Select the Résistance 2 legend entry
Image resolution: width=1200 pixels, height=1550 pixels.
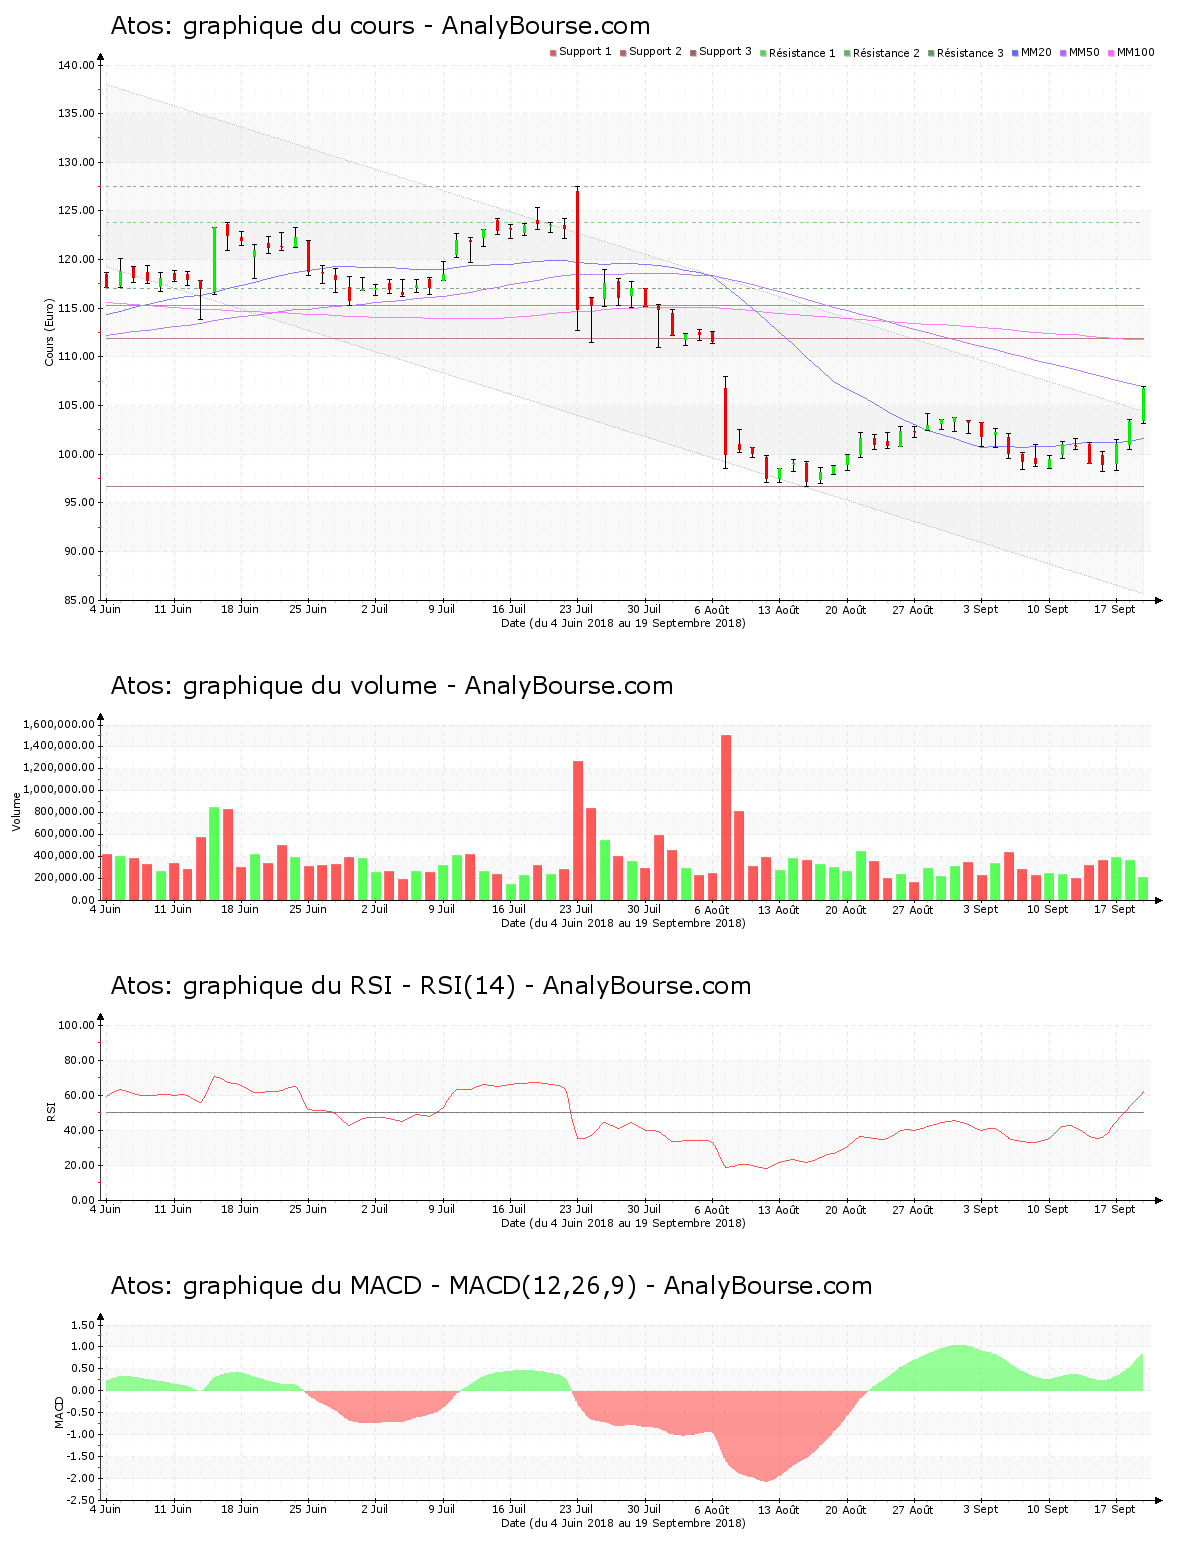tap(882, 53)
